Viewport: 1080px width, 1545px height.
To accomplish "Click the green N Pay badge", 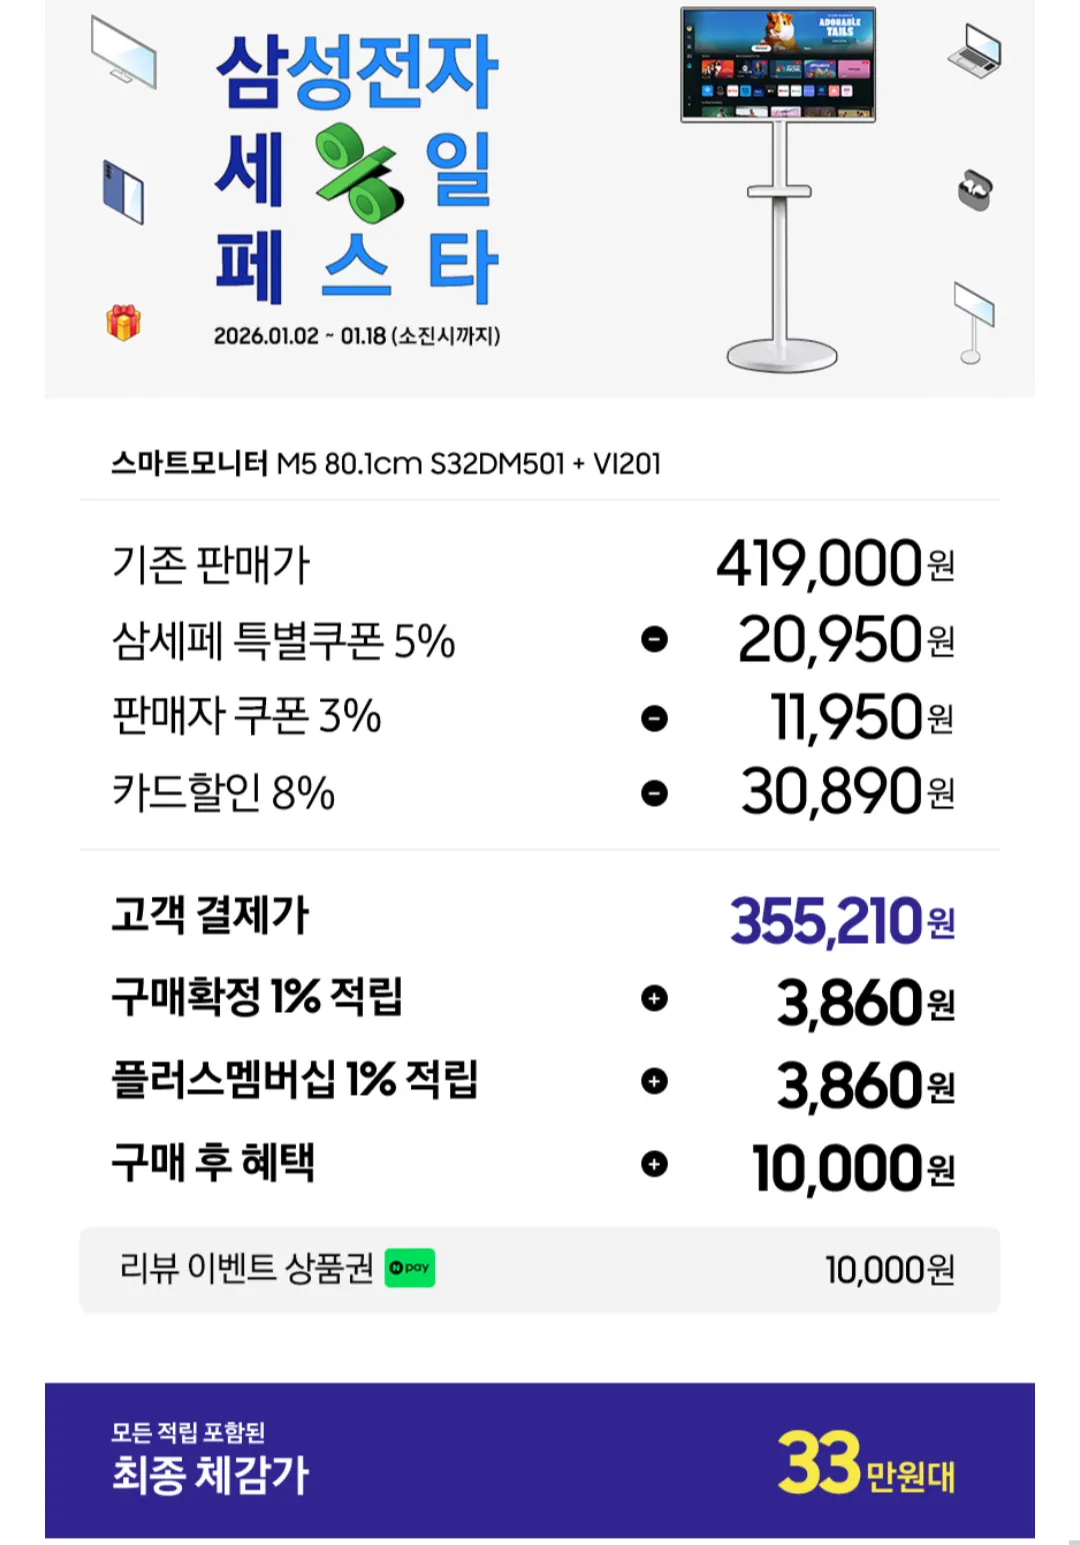I will [410, 1268].
